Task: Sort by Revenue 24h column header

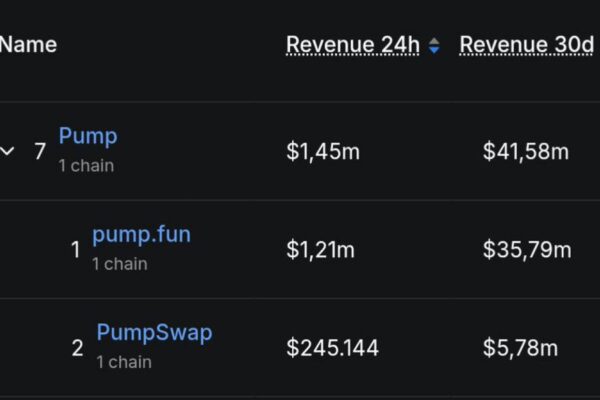Action: 353,45
